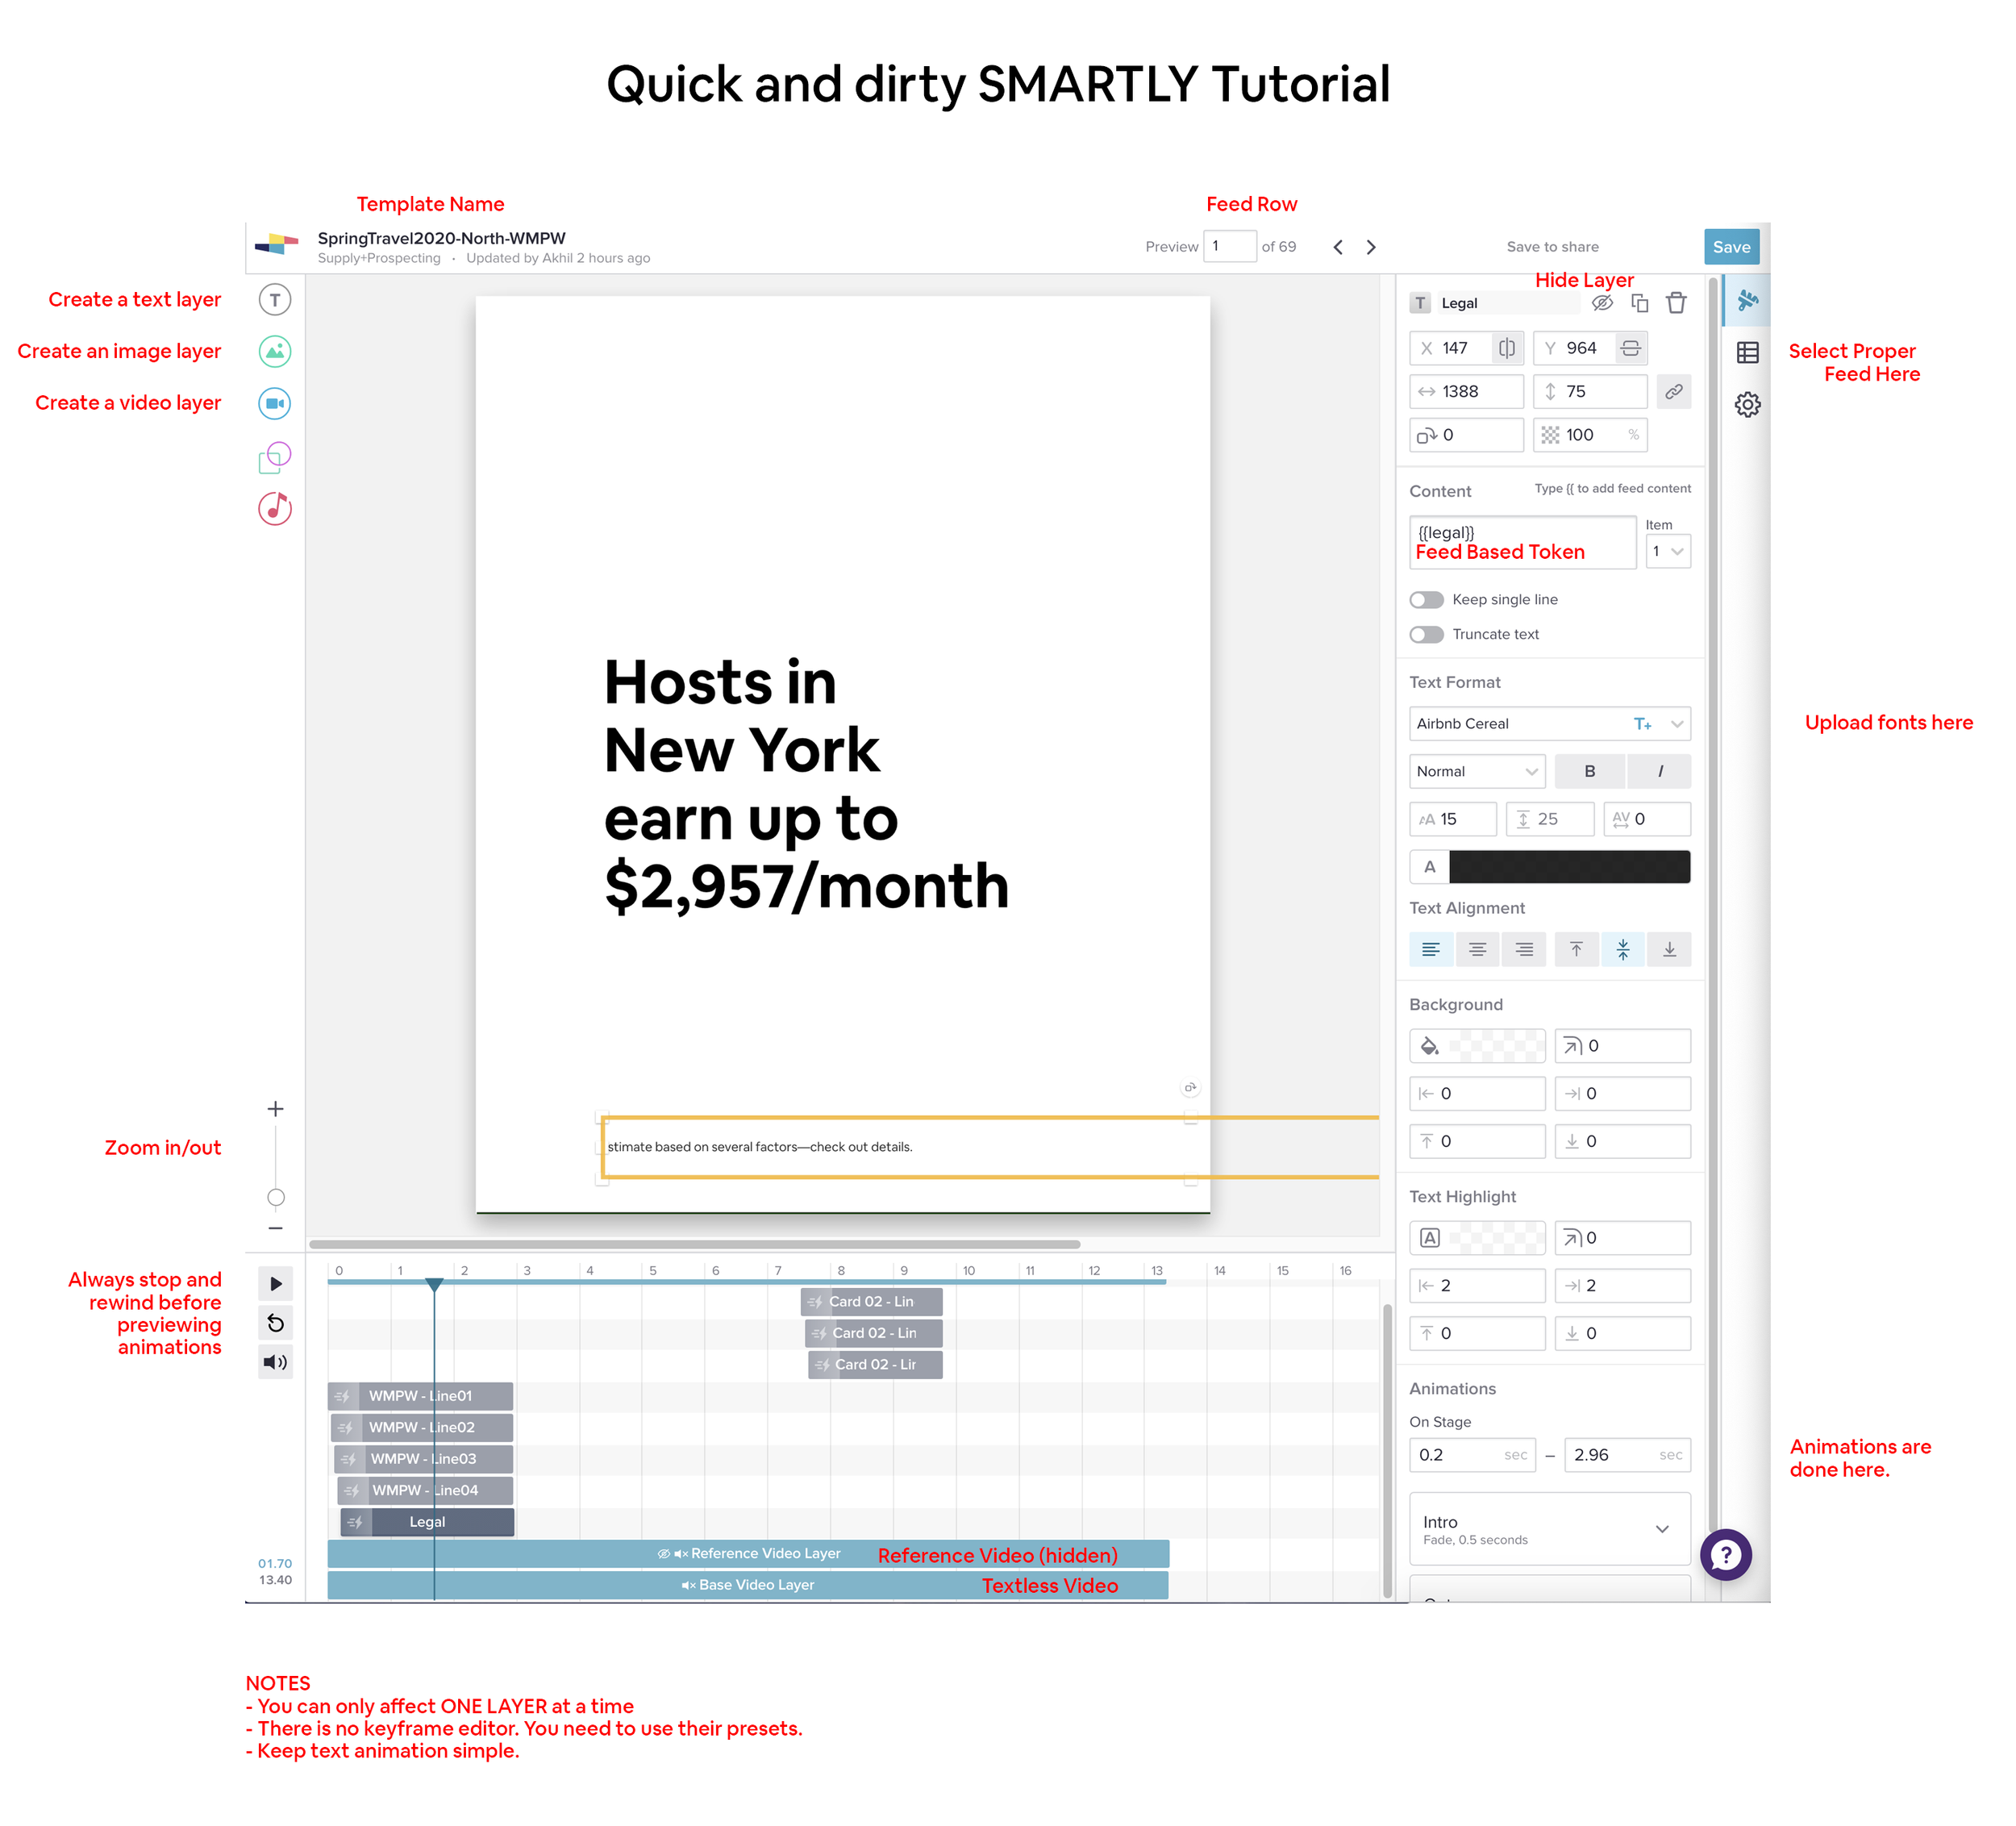Align text to top
The height and width of the screenshot is (1826, 2016).
(x=1577, y=950)
